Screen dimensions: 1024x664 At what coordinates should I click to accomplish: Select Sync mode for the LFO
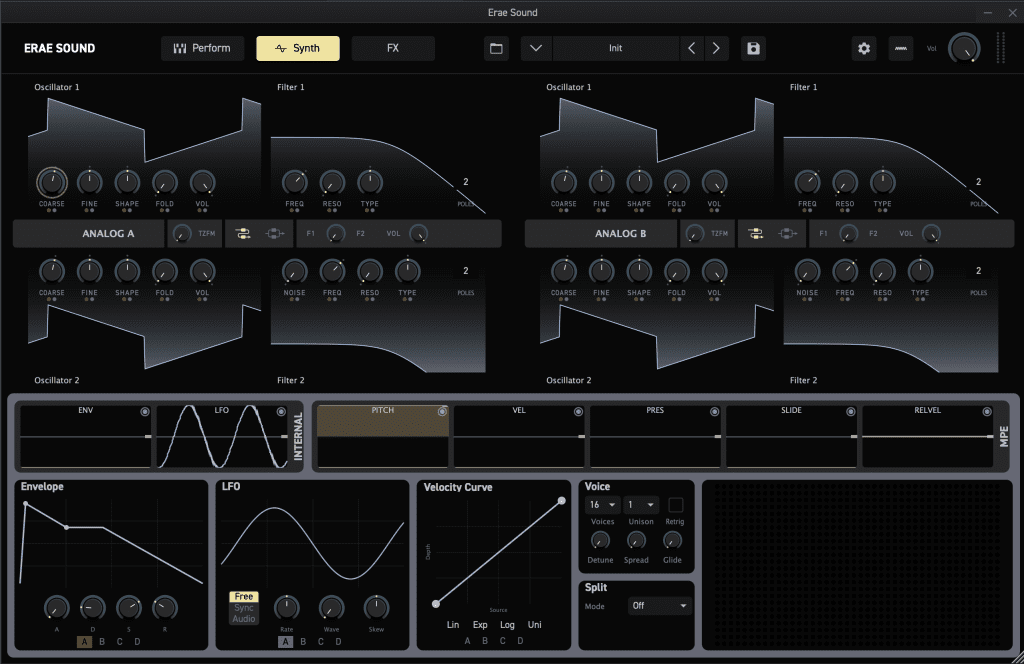(244, 608)
